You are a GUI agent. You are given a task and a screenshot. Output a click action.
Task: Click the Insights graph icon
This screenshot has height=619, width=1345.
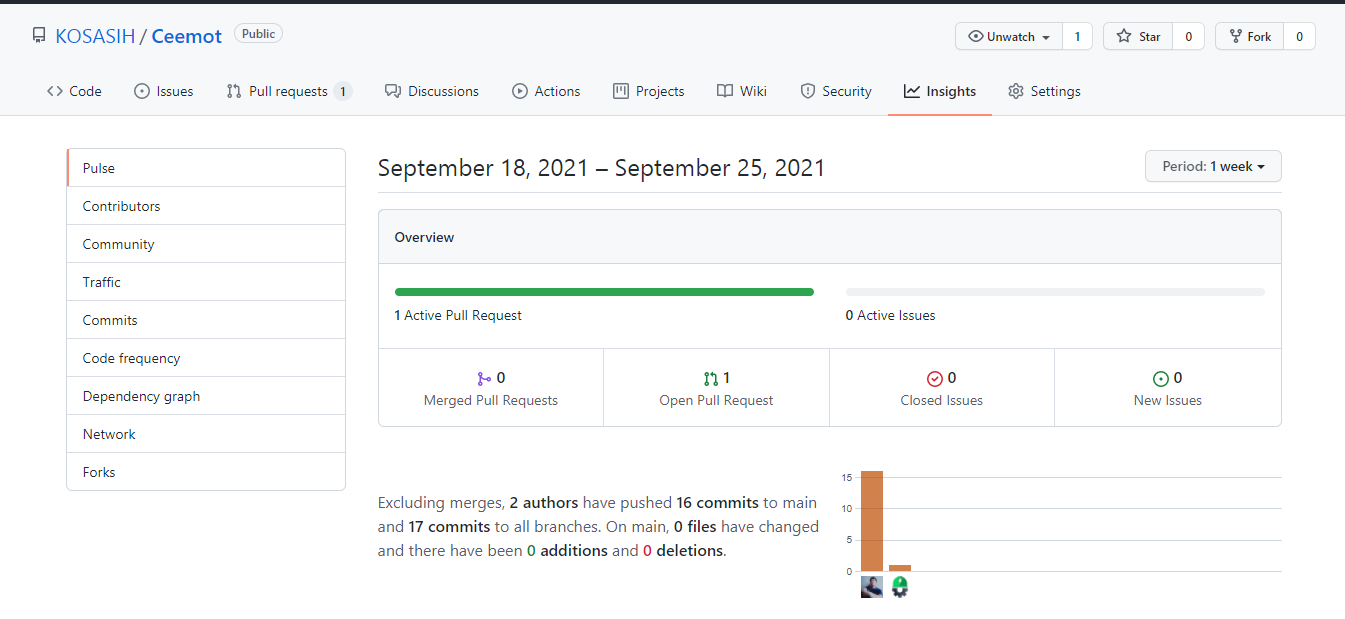912,91
